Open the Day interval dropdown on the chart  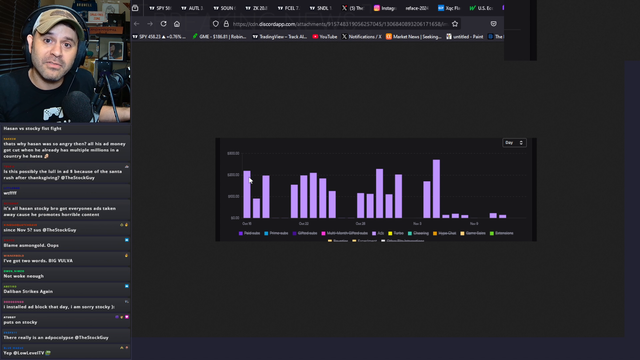(x=514, y=143)
